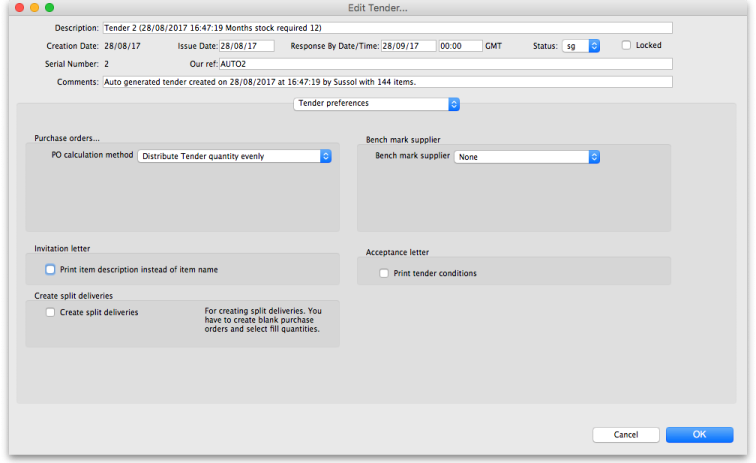Select the response time field showing 00:00
The width and height of the screenshot is (756, 463).
461,46
